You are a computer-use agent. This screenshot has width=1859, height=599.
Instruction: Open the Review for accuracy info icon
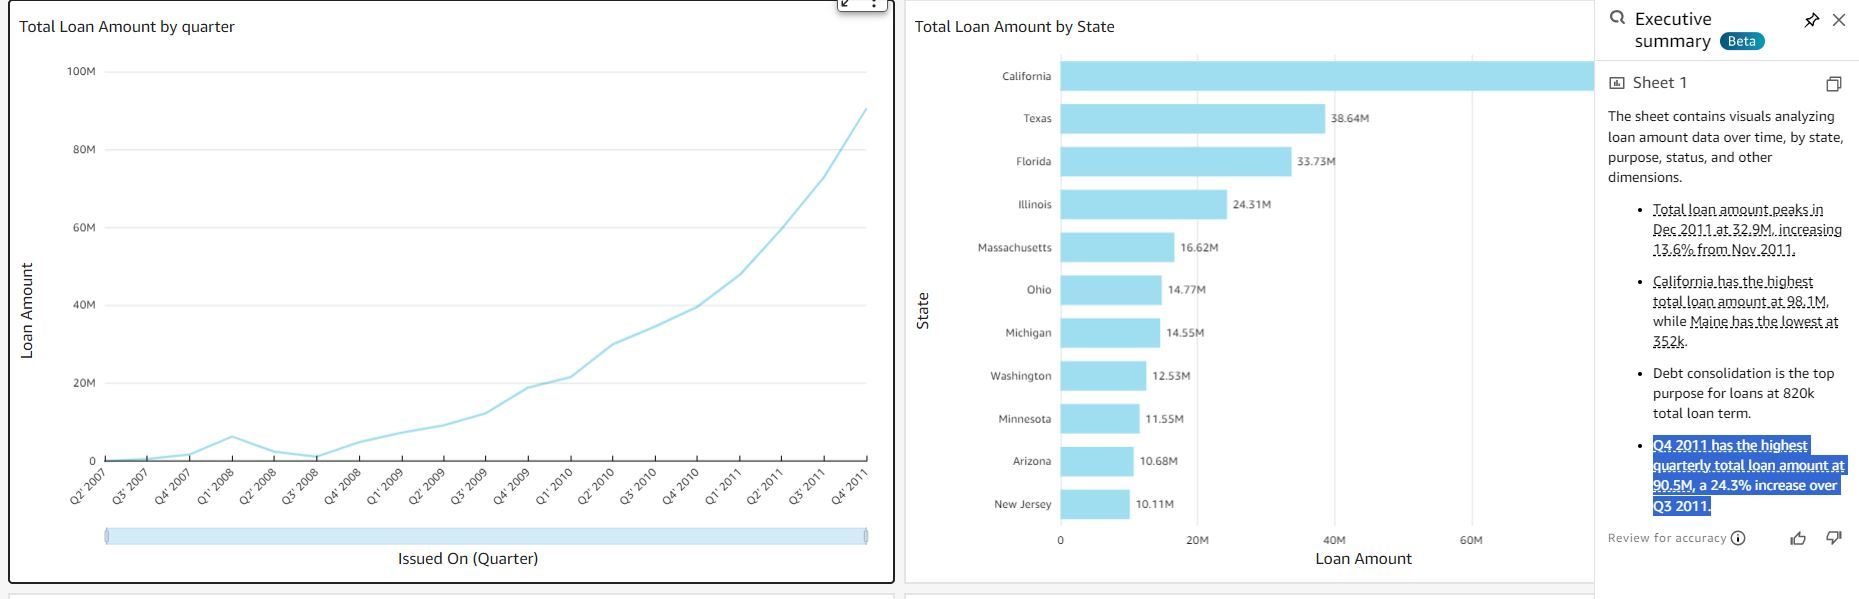click(1738, 538)
